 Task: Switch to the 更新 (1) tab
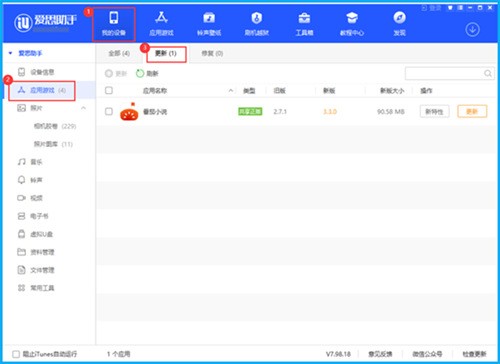pos(166,54)
